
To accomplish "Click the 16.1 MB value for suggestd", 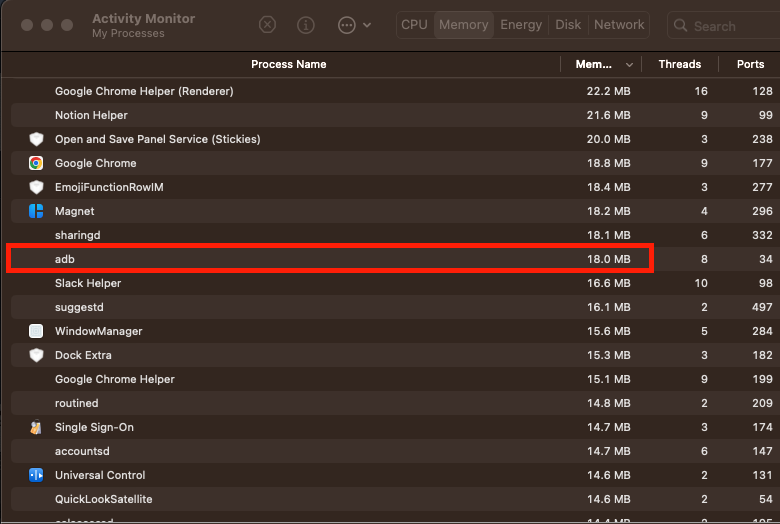I will point(608,307).
